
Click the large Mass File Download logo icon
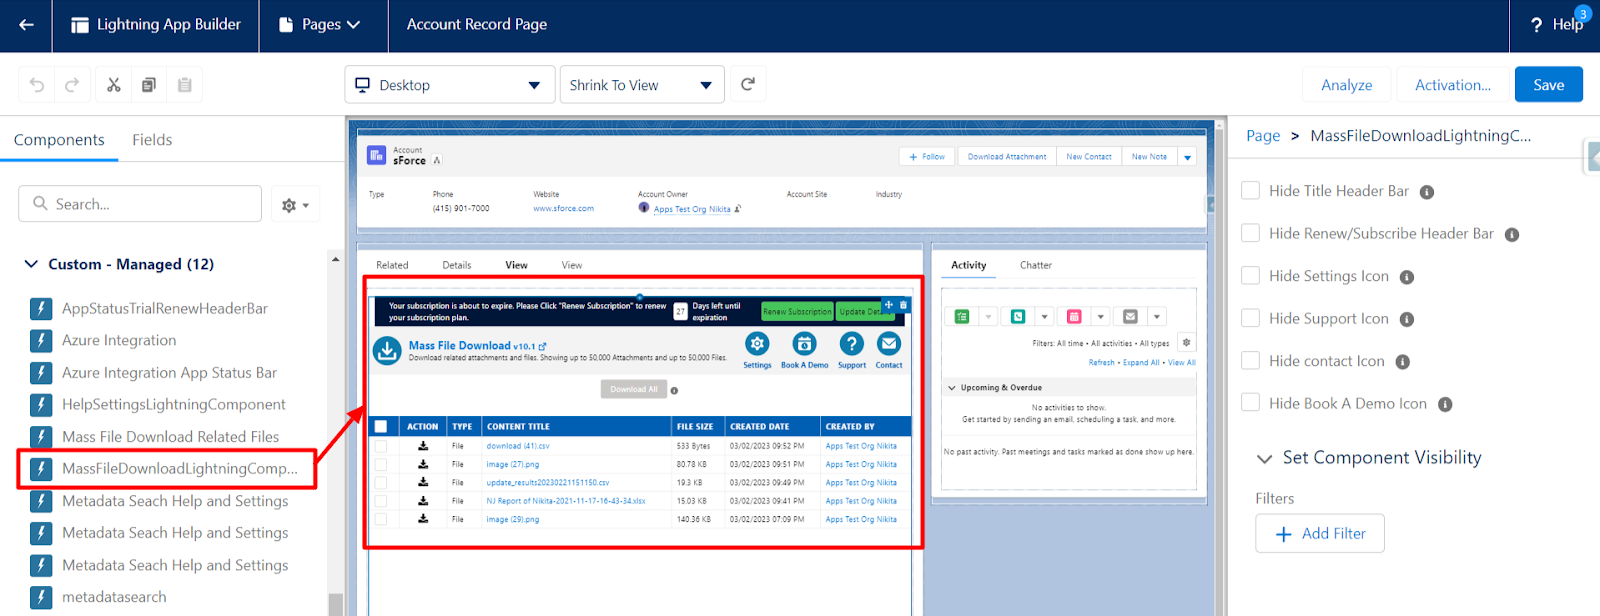pos(387,351)
